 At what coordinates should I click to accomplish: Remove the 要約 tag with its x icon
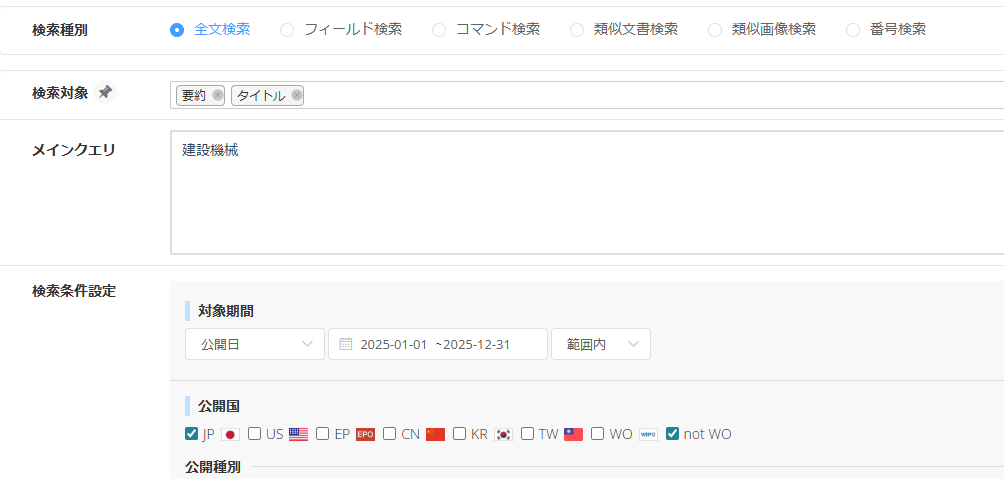[218, 96]
